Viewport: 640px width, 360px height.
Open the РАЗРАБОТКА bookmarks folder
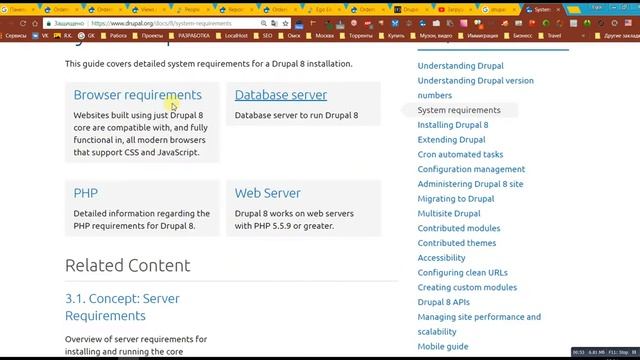point(189,36)
